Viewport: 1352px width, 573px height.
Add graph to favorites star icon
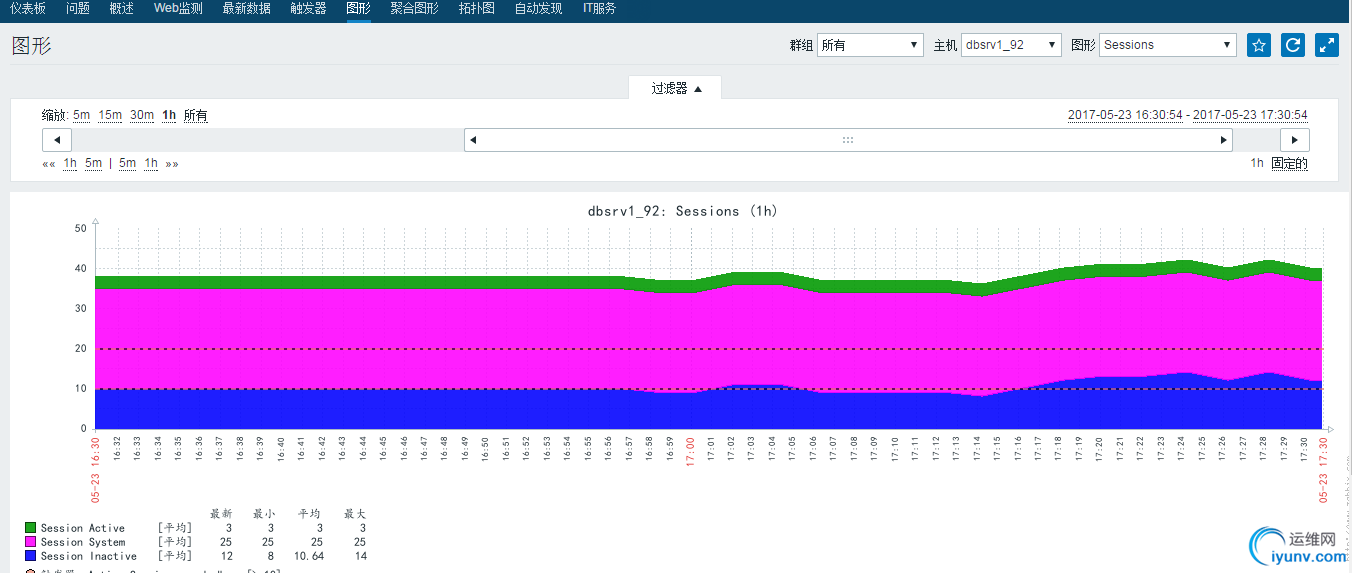[x=1259, y=45]
